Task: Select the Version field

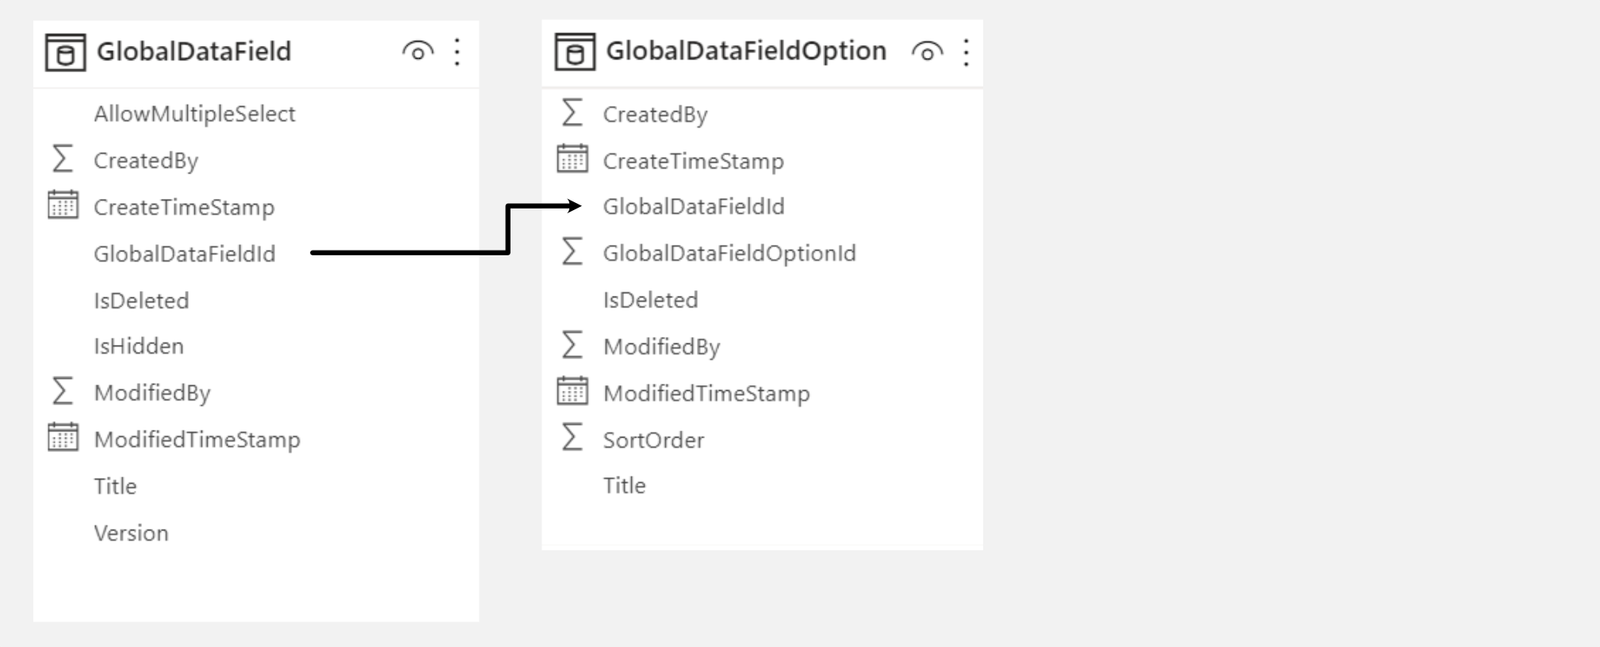Action: click(131, 533)
